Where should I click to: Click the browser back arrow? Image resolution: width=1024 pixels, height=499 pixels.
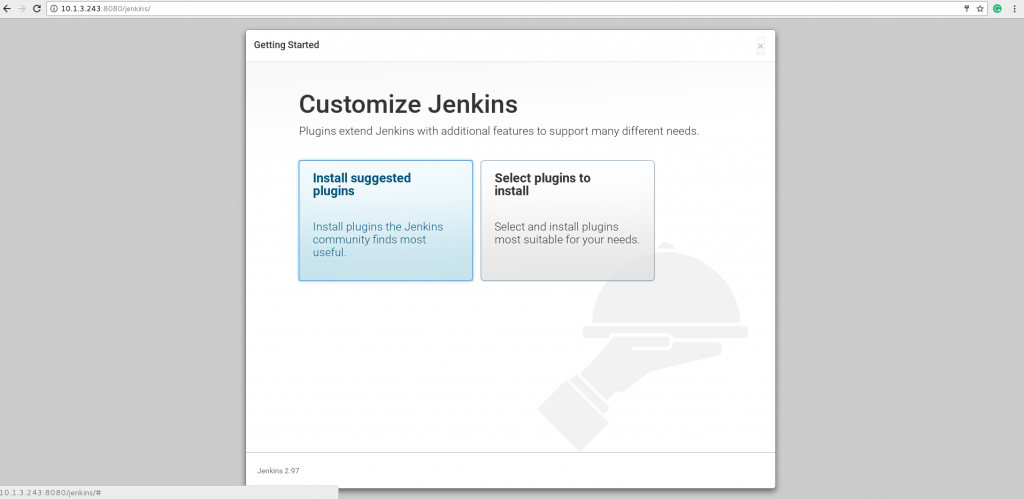point(7,8)
